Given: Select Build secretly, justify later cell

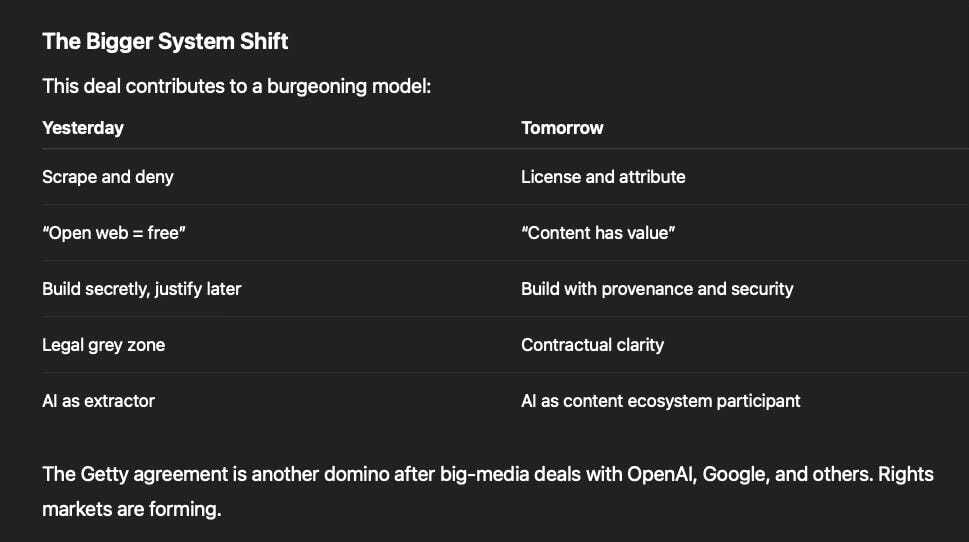Looking at the screenshot, I should 142,289.
